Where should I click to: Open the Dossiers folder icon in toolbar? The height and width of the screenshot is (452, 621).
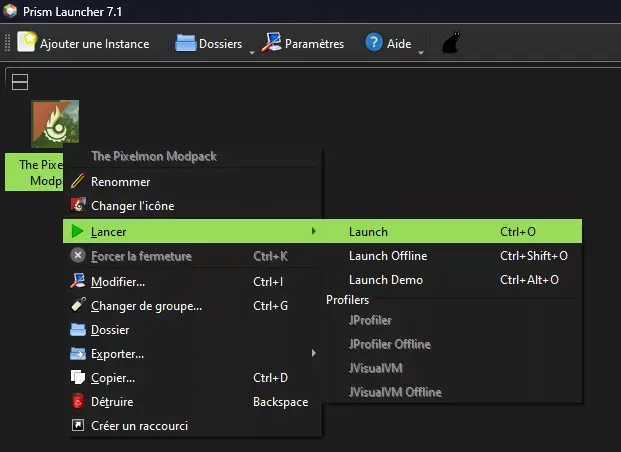pyautogui.click(x=185, y=43)
